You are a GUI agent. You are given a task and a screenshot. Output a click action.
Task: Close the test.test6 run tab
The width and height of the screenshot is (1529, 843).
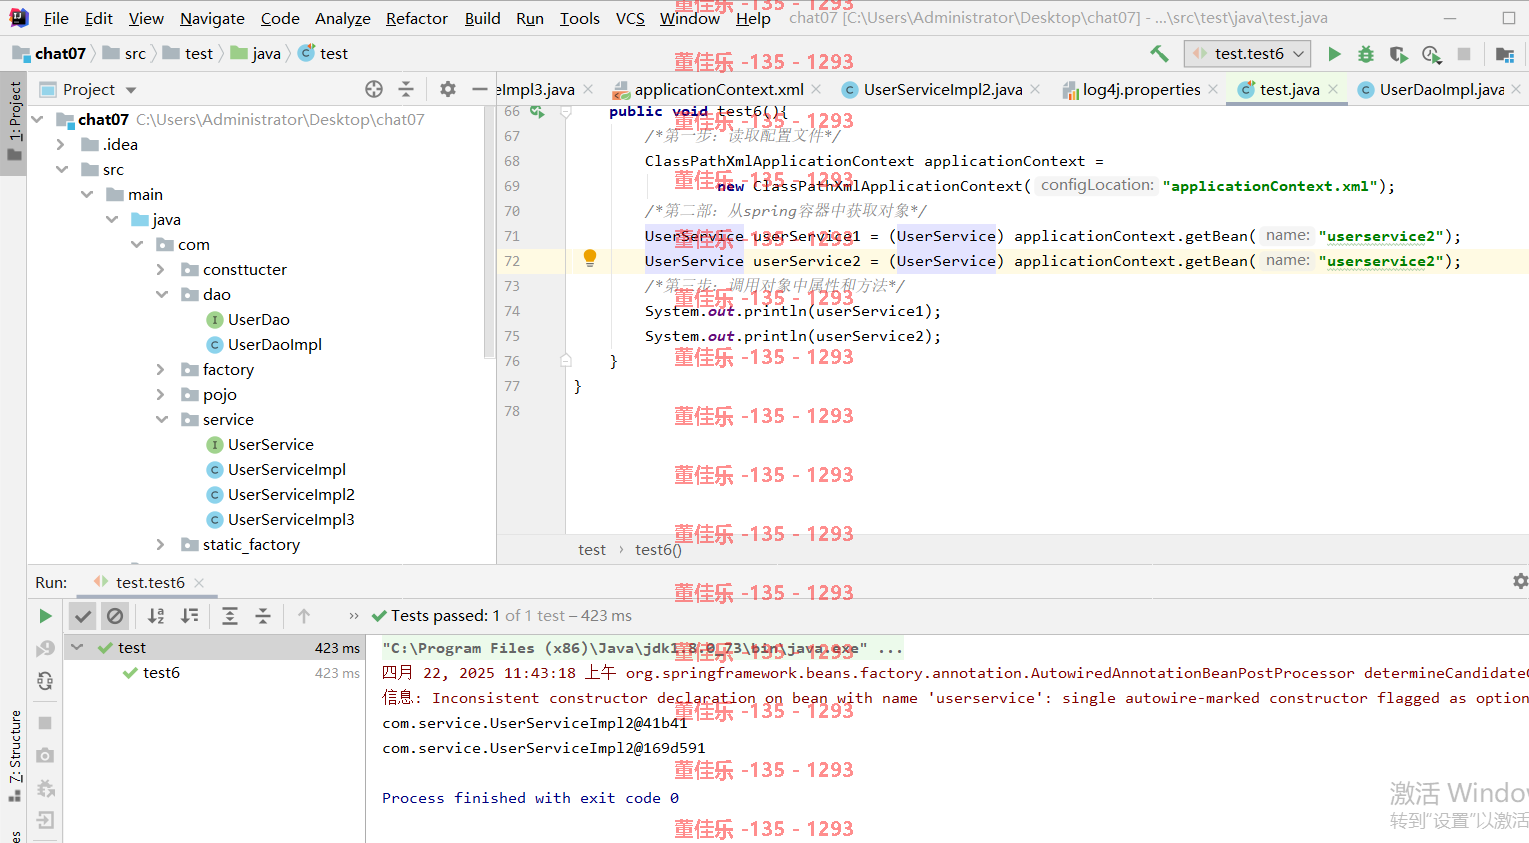pyautogui.click(x=199, y=582)
